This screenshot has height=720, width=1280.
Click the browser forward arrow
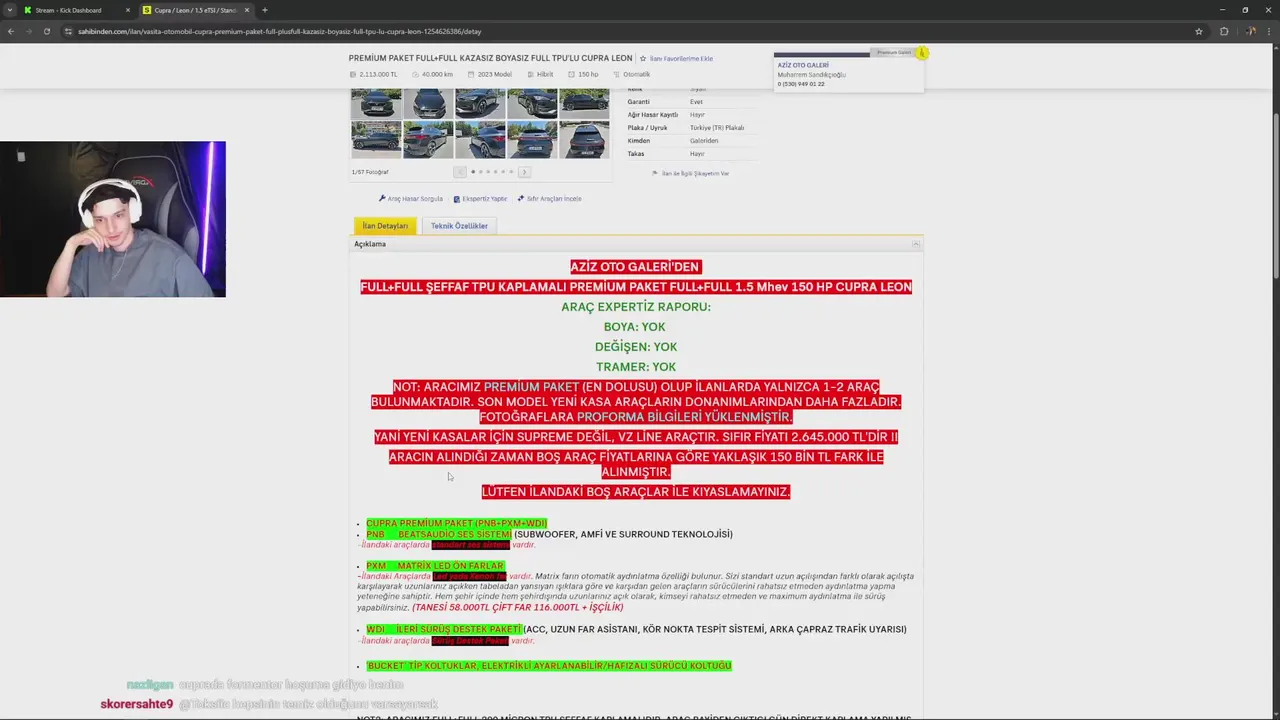point(28,31)
